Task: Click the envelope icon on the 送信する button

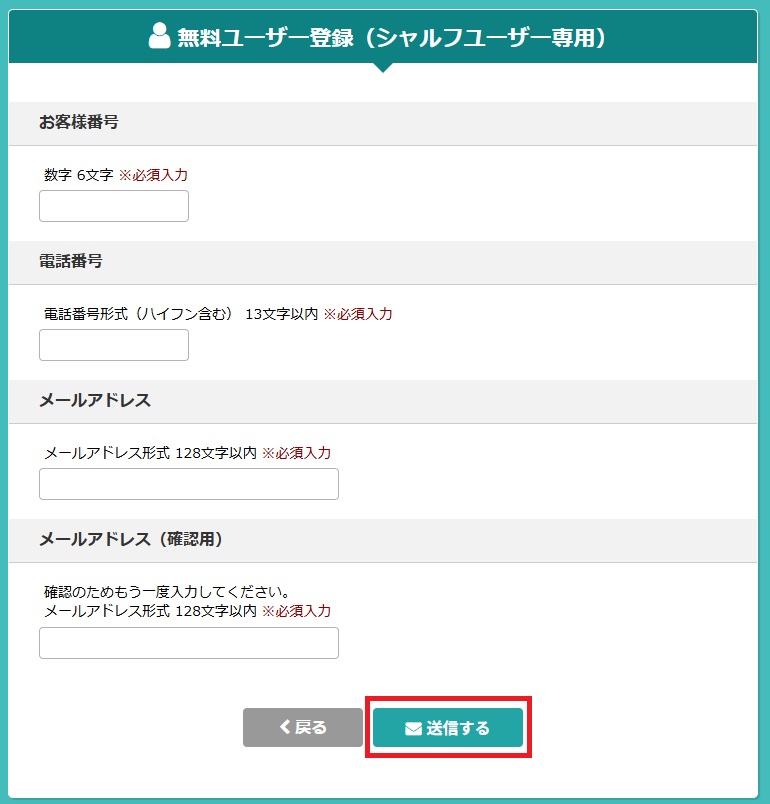Action: 413,728
